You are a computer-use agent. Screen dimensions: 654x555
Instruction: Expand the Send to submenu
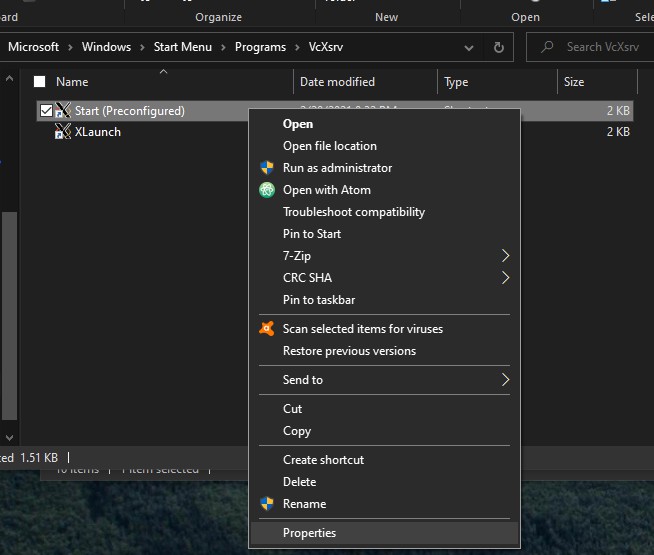[506, 379]
